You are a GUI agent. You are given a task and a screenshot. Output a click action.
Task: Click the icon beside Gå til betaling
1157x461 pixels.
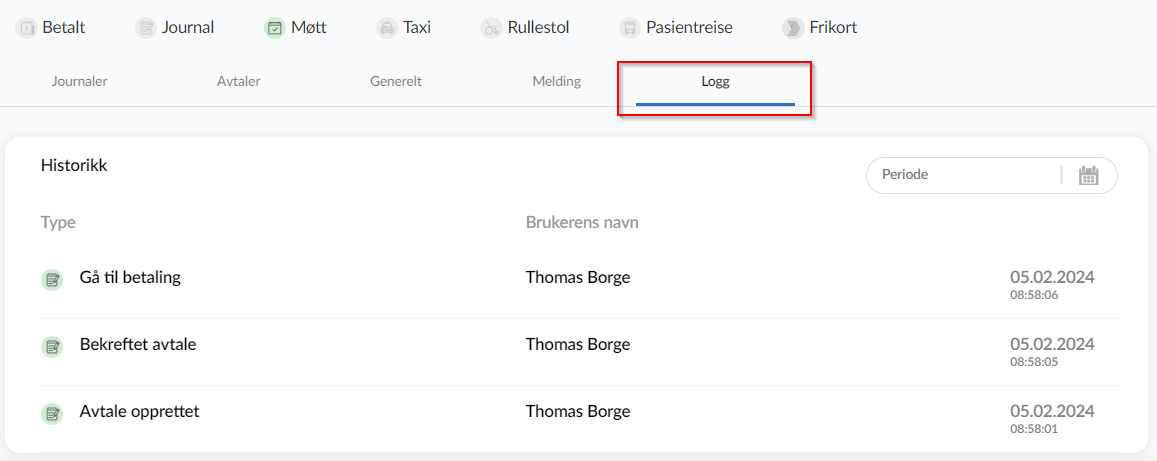coord(52,280)
